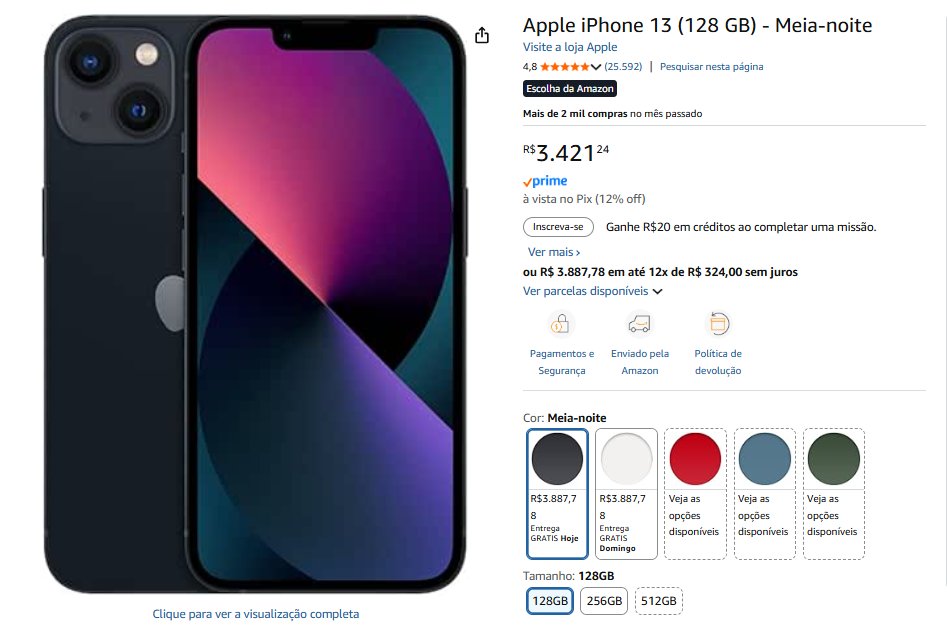
Task: Expand the Ver mais link
Action: pos(554,252)
